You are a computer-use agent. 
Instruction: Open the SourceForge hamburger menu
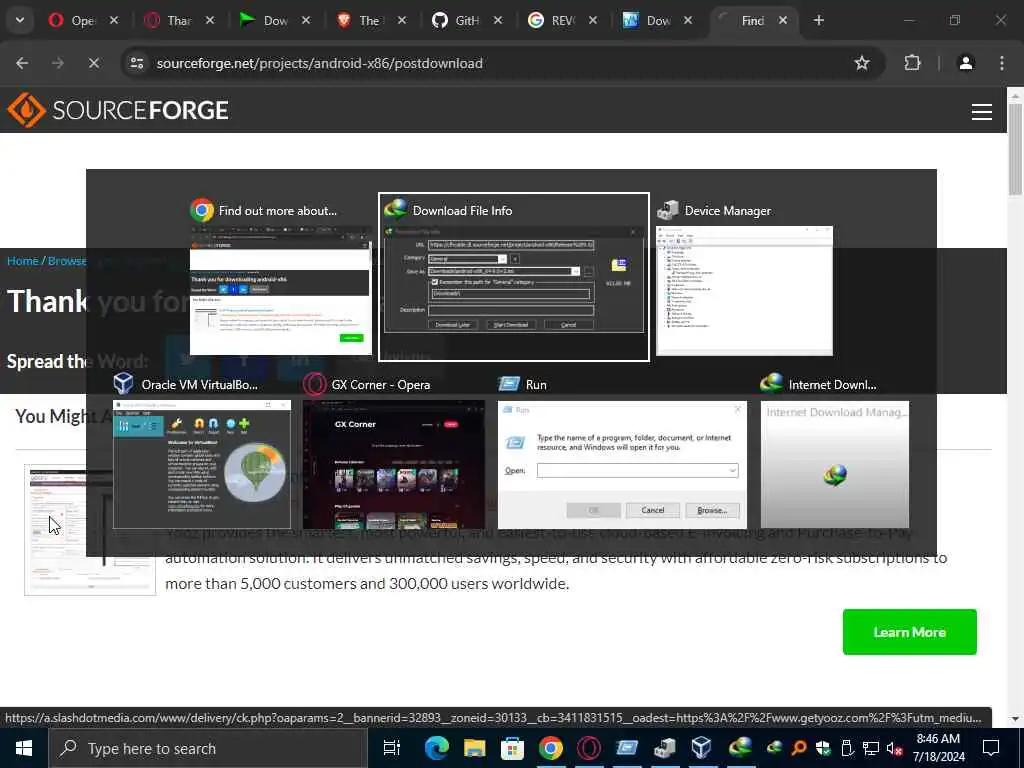pyautogui.click(x=982, y=112)
